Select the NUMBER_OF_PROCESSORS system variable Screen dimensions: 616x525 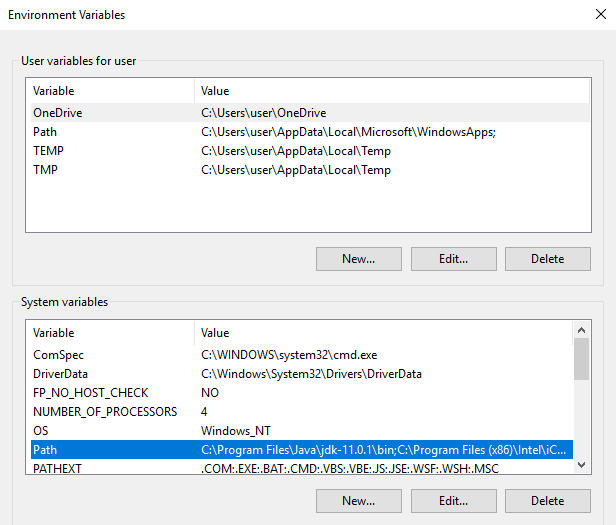click(302, 411)
